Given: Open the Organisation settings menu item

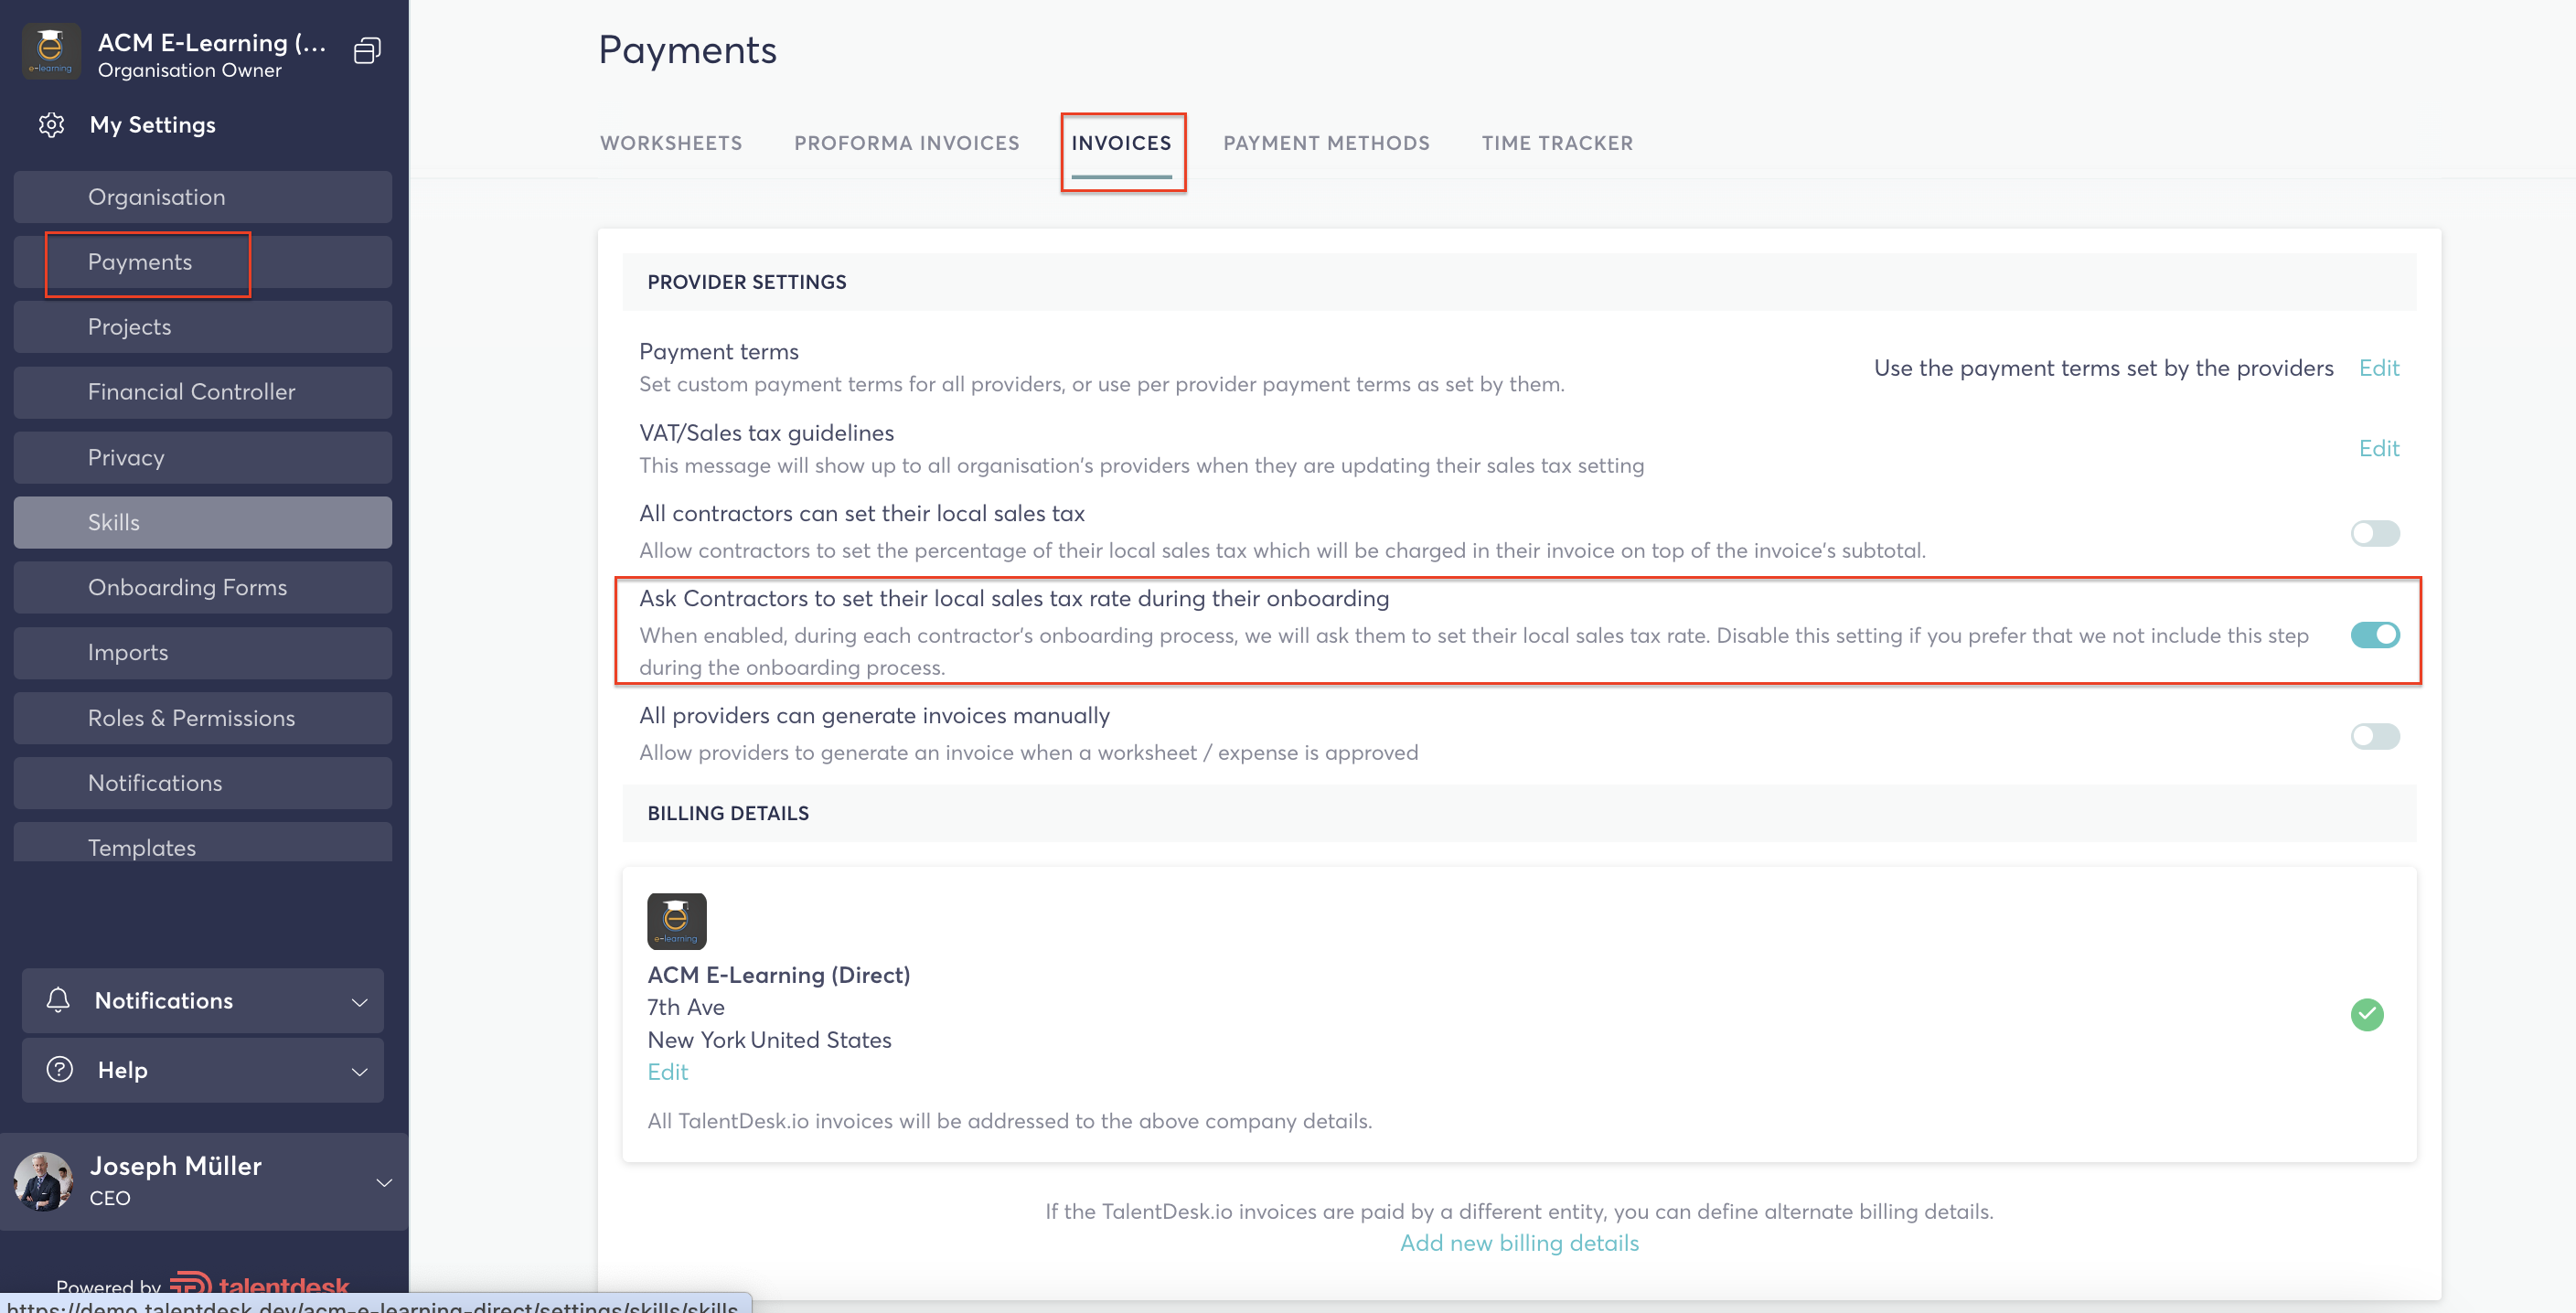Looking at the screenshot, I should coord(203,197).
